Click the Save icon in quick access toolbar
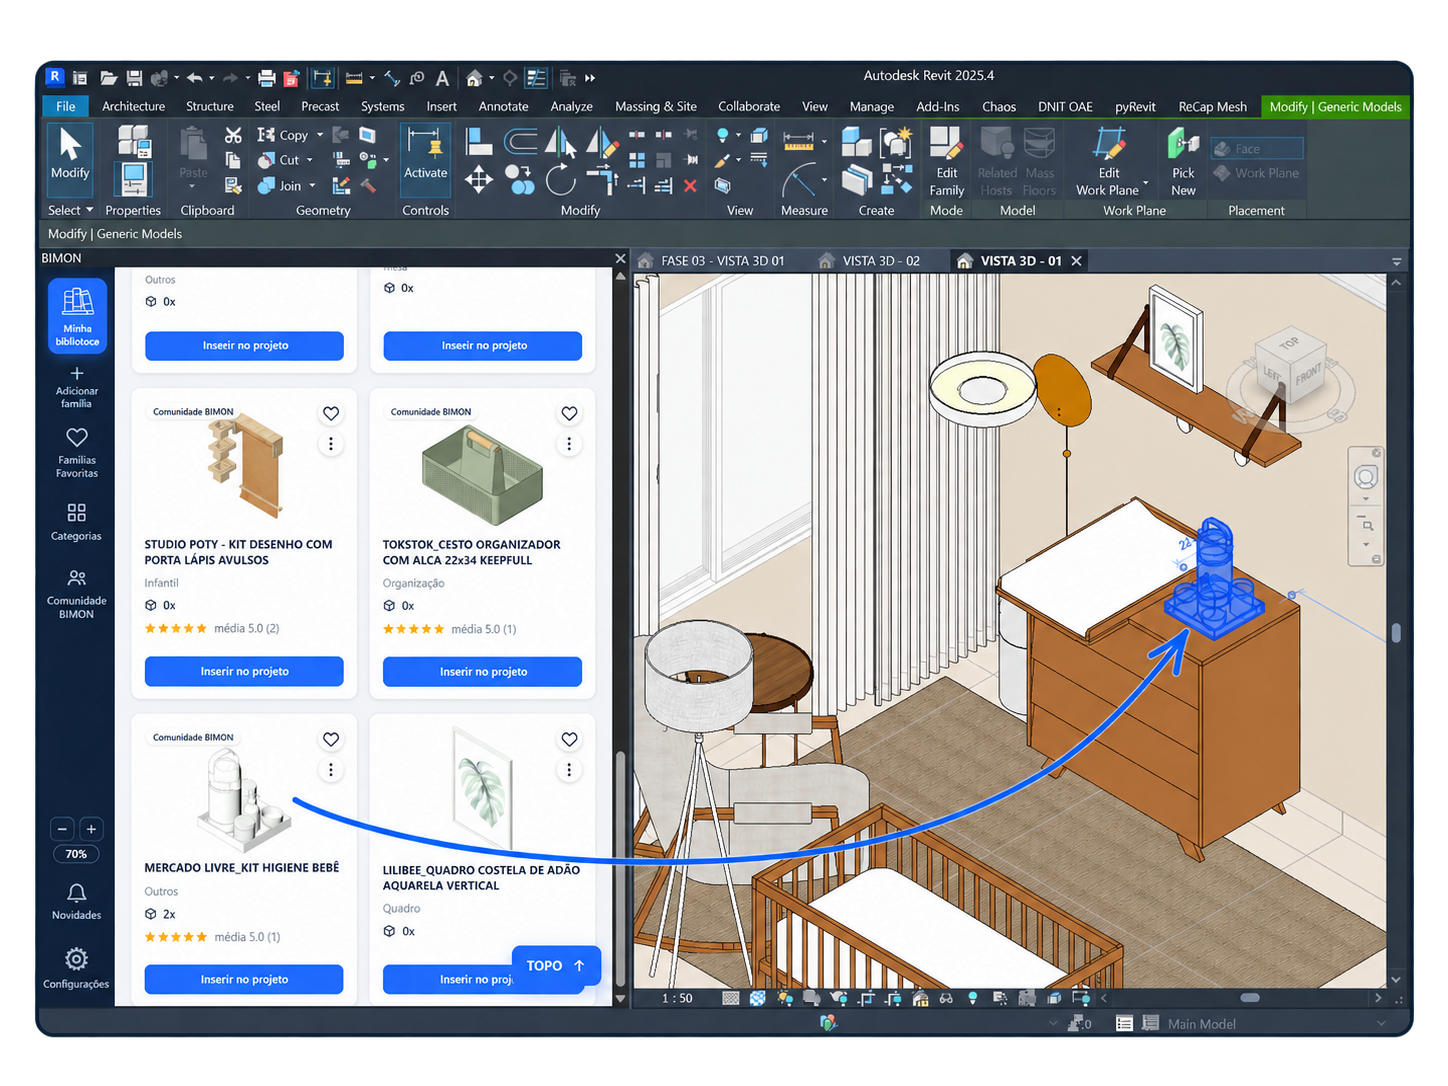1448x1086 pixels. (134, 78)
